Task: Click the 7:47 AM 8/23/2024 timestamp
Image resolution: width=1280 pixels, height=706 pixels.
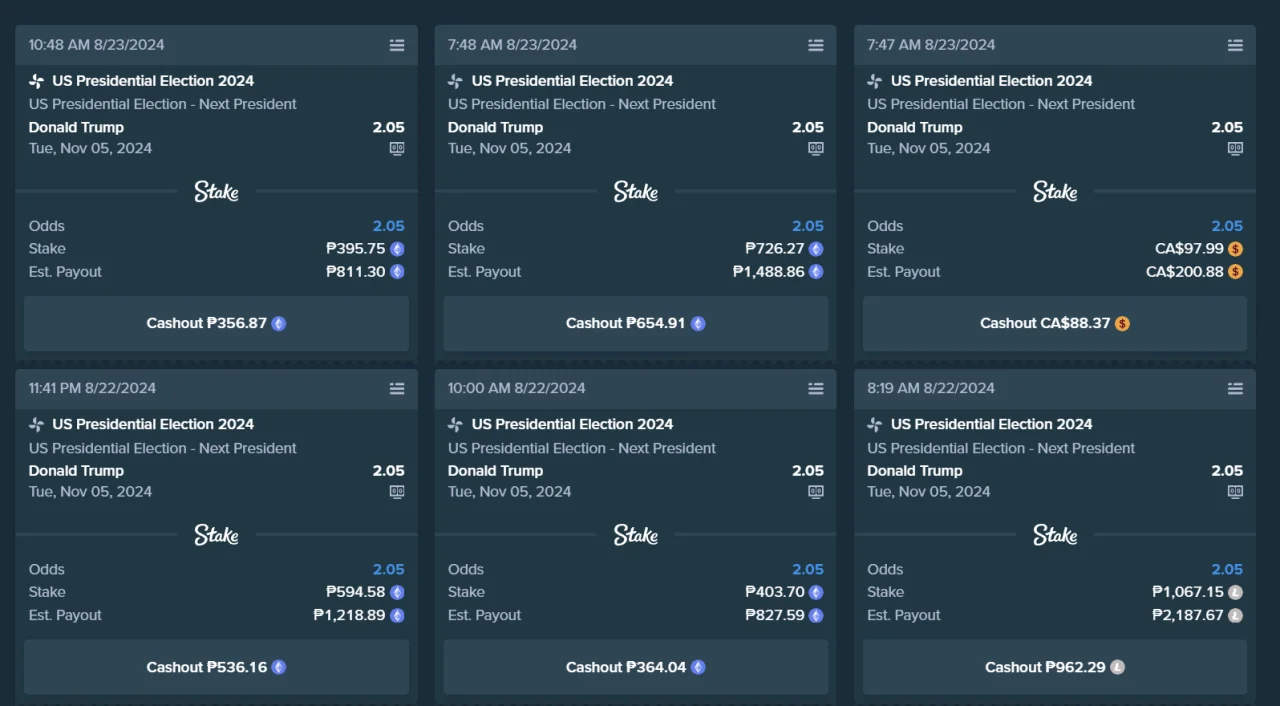Action: coord(931,45)
